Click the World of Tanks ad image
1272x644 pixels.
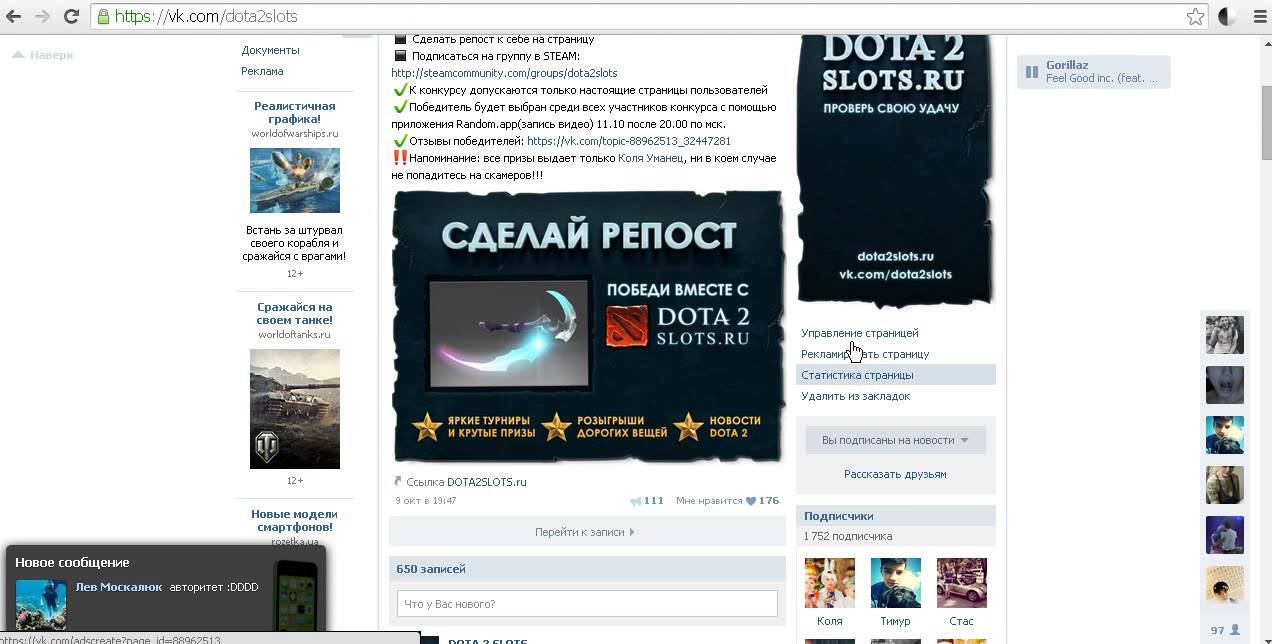[295, 408]
